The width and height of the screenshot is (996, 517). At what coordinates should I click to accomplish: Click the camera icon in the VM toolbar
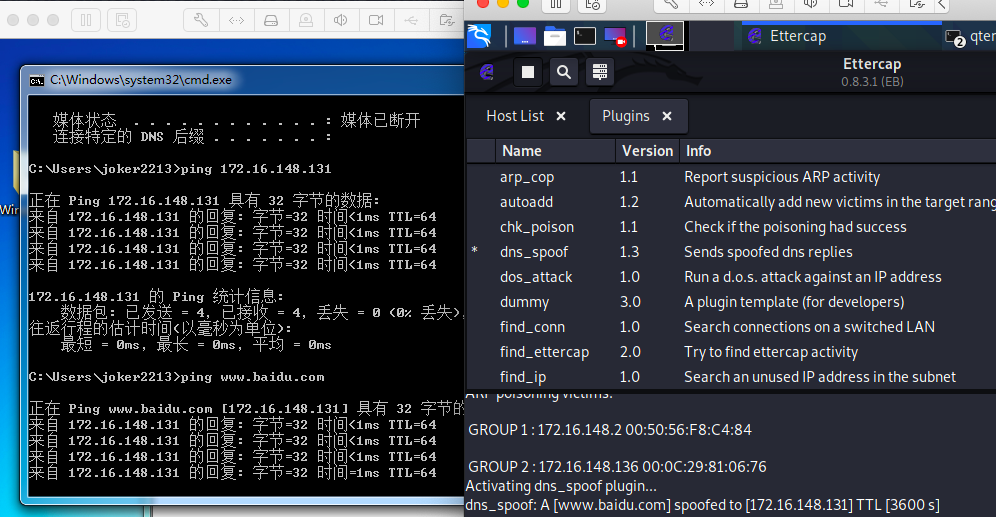376,19
